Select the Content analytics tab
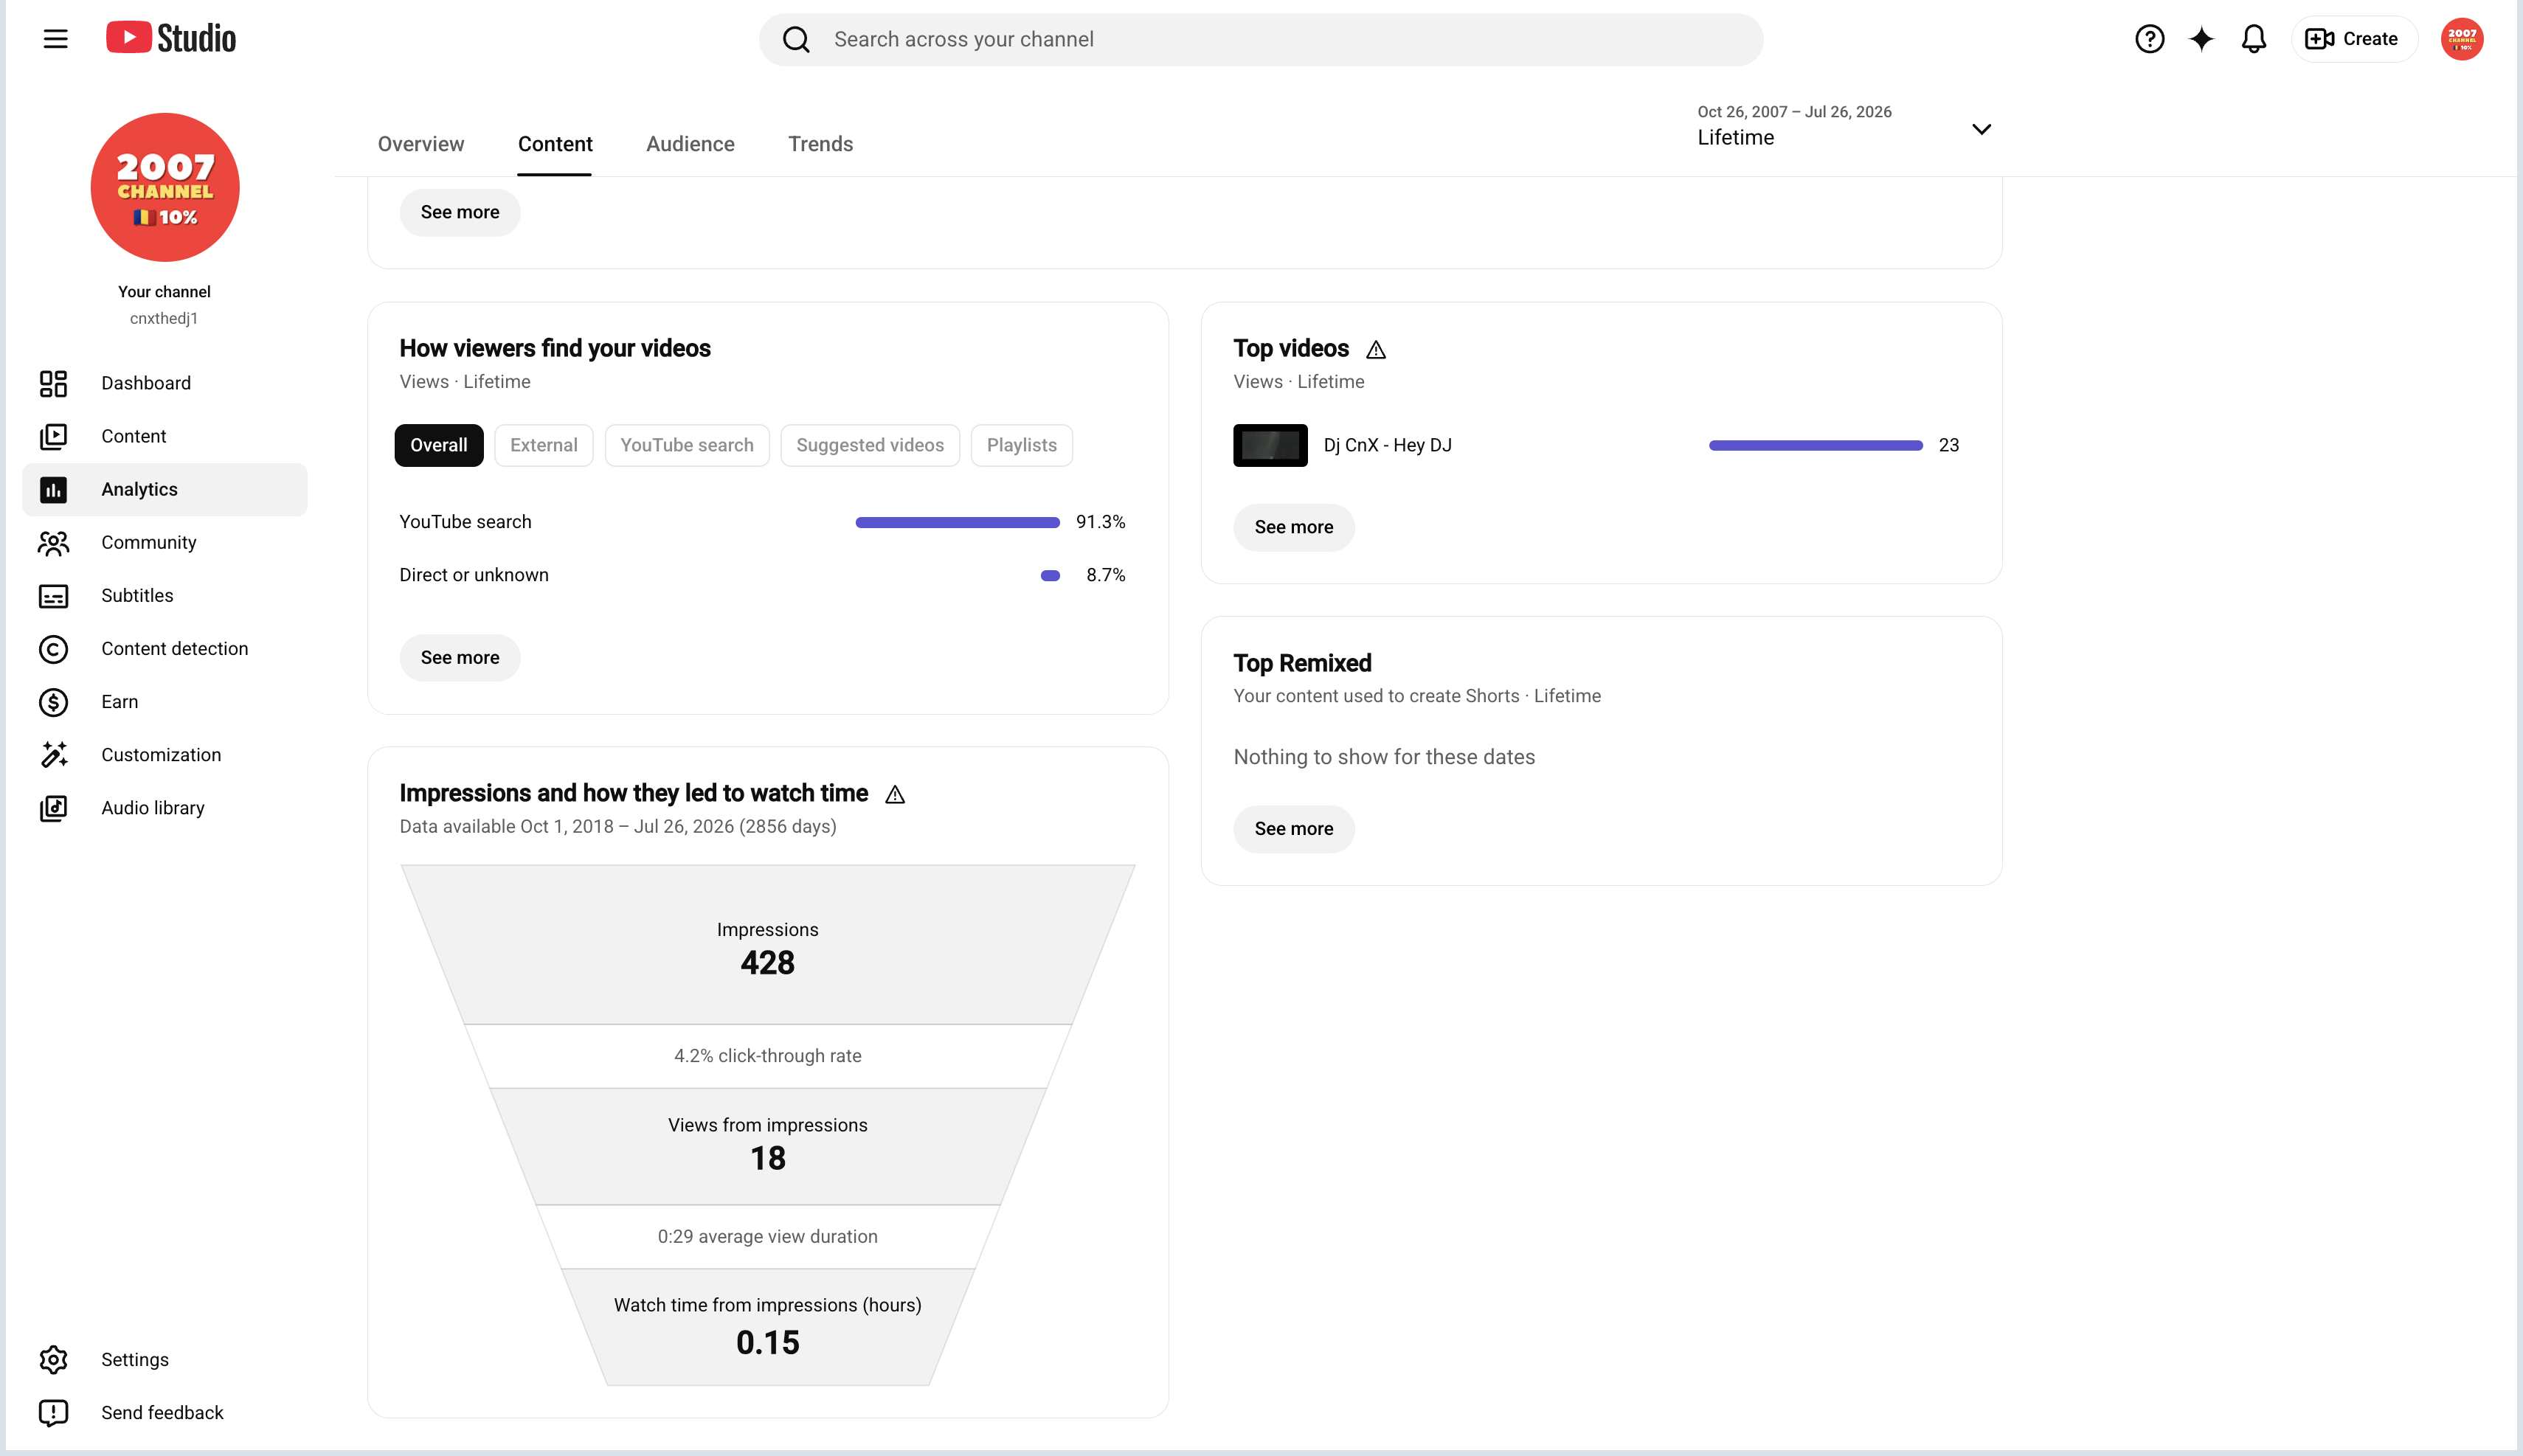 click(x=555, y=144)
